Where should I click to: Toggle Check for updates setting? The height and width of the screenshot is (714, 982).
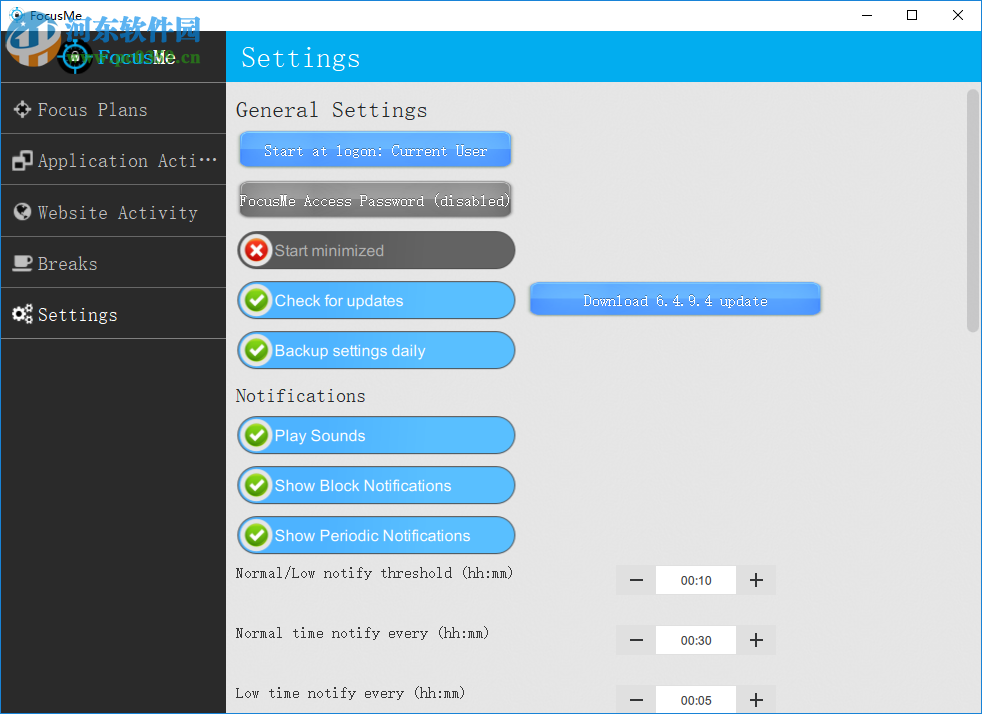(375, 300)
